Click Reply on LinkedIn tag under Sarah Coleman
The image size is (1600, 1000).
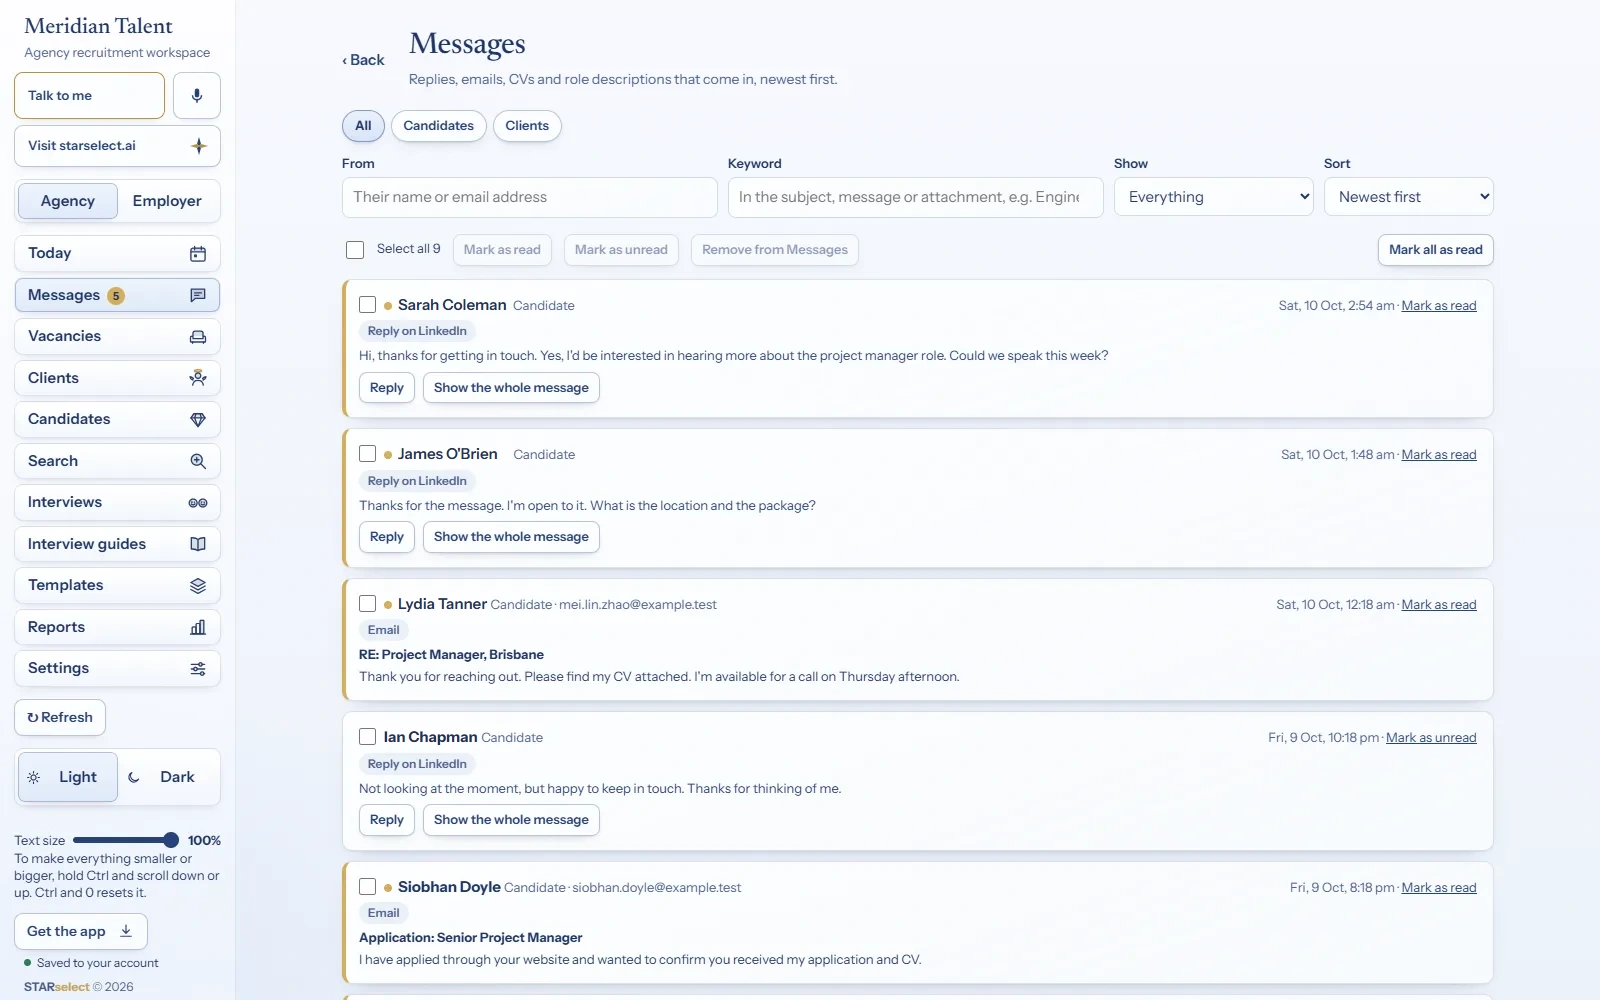tap(417, 331)
